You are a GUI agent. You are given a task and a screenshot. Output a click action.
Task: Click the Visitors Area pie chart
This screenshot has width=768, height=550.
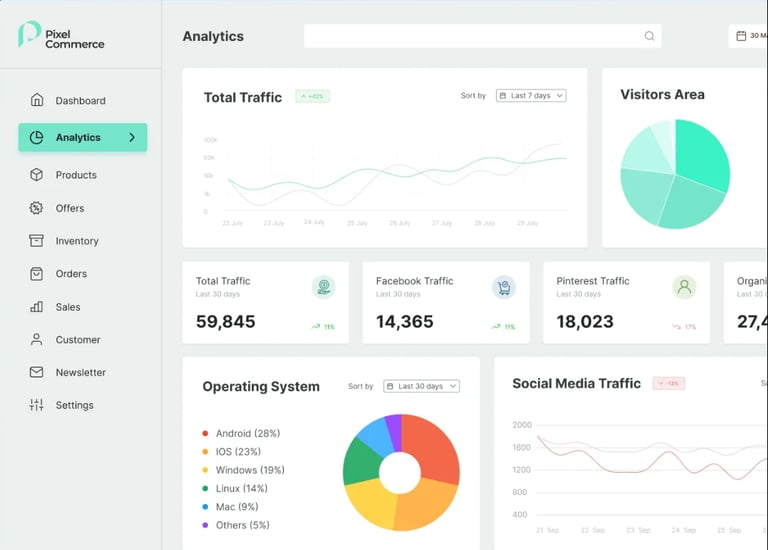tap(675, 174)
